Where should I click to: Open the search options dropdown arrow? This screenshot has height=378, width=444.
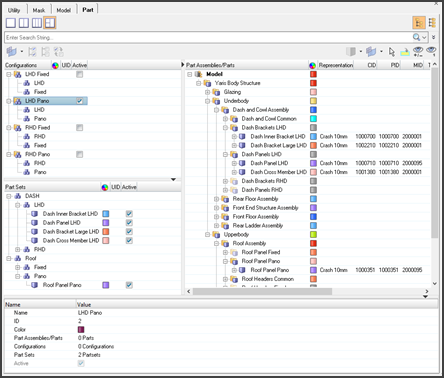click(x=424, y=37)
